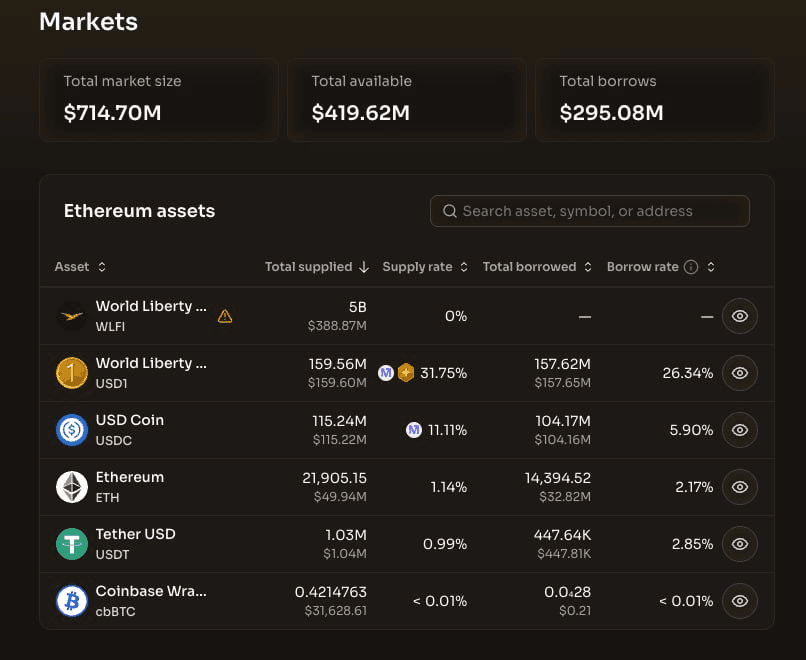806x660 pixels.
Task: Click the WLFI yellow warning triangle
Action: (x=225, y=316)
